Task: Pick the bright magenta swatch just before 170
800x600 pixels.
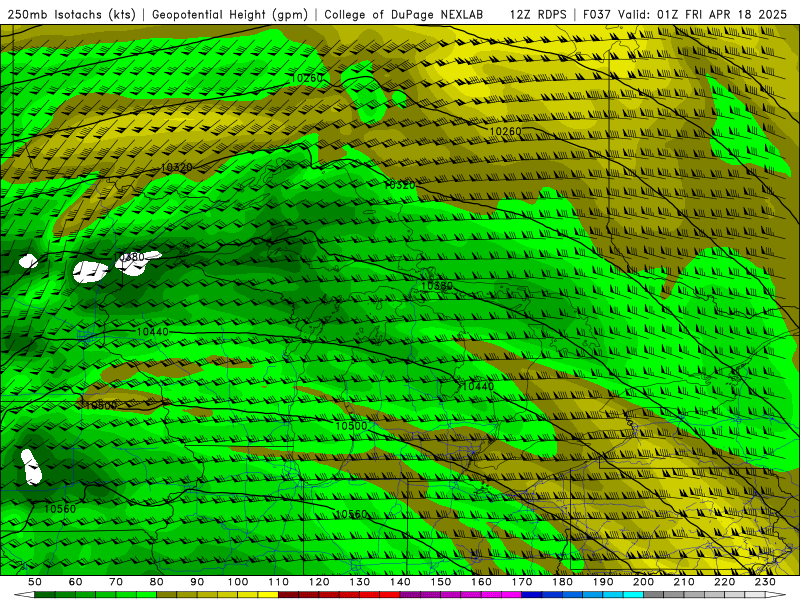Action: tap(512, 595)
